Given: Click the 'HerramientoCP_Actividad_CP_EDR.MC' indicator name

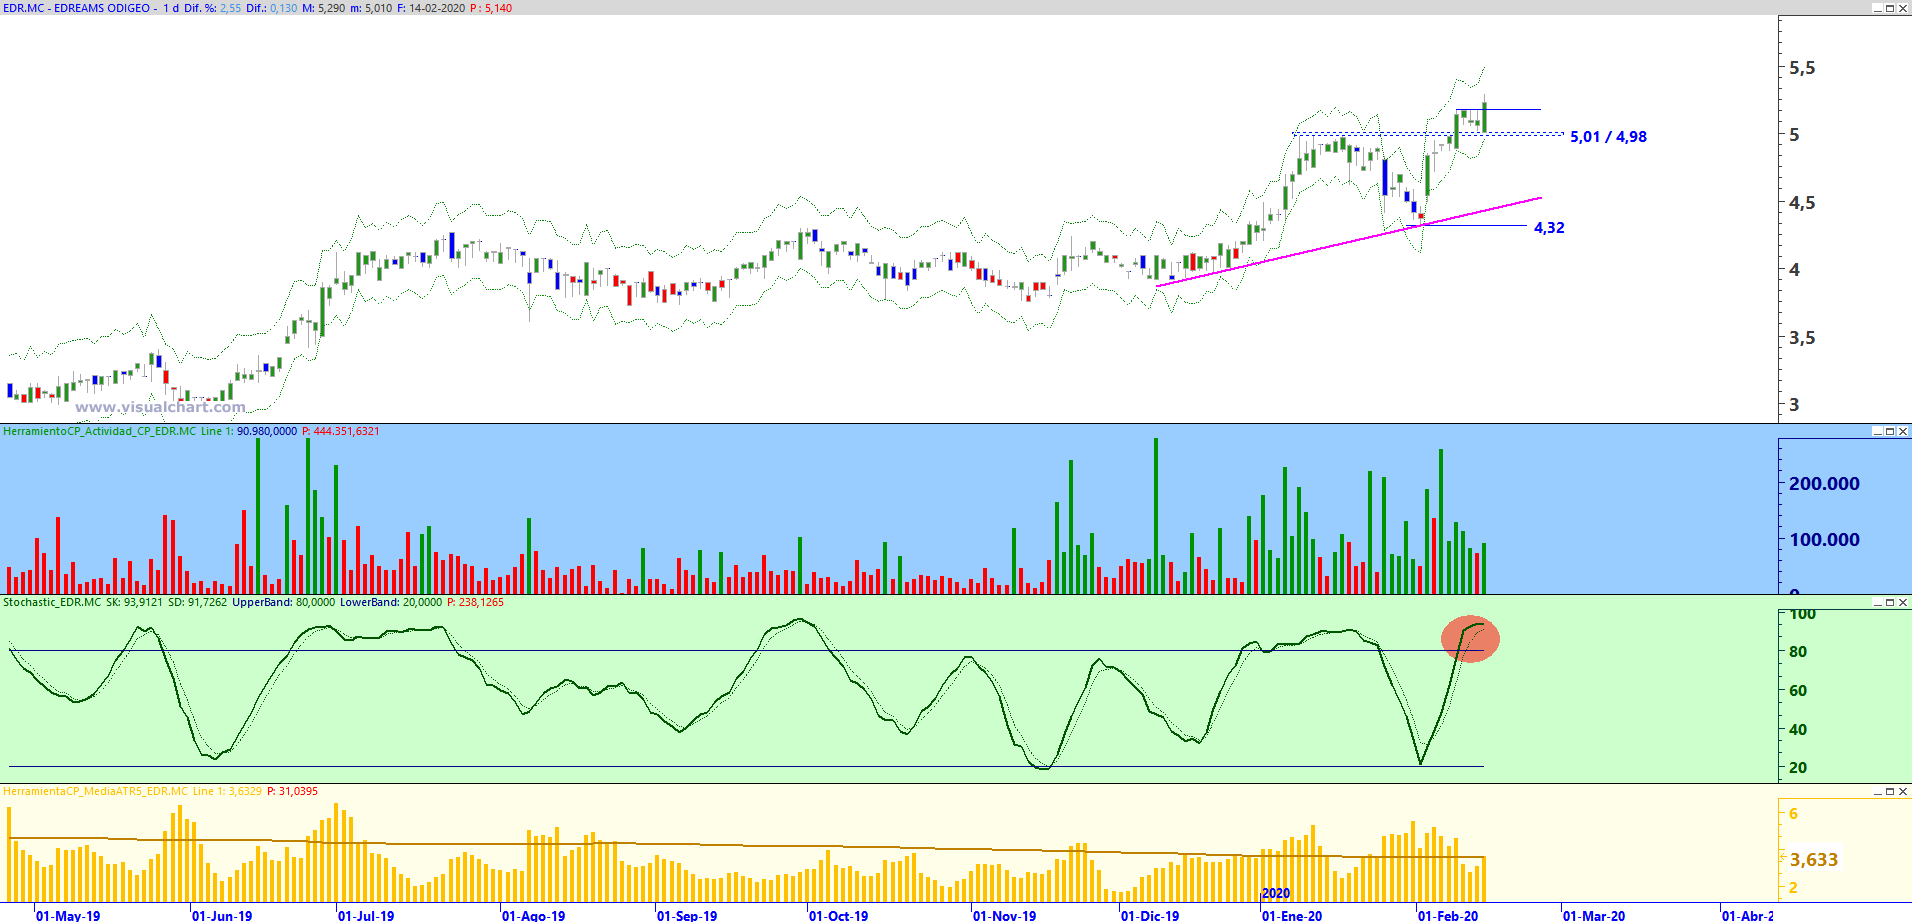Looking at the screenshot, I should coord(100,431).
